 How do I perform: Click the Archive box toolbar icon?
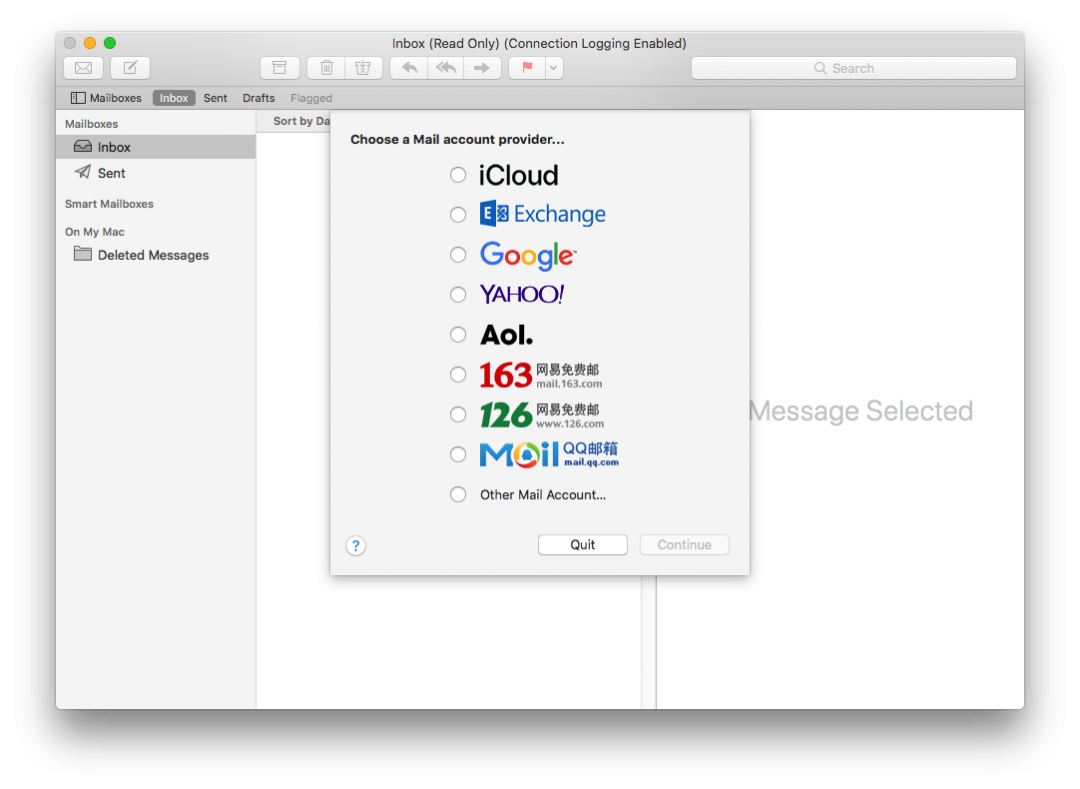[279, 68]
